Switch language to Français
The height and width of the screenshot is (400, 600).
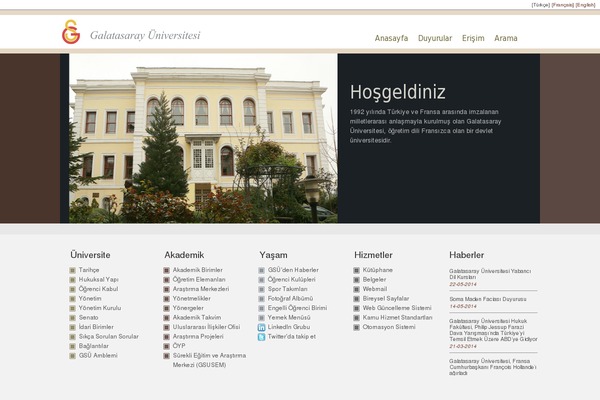pos(562,5)
